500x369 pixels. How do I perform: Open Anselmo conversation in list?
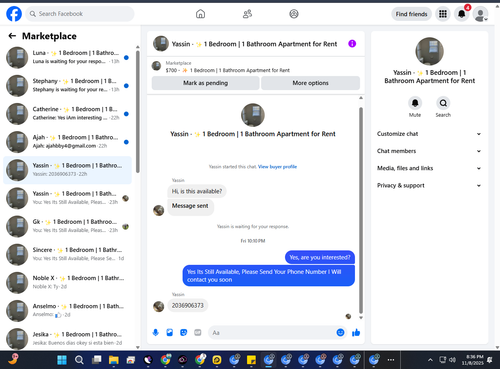[67, 310]
